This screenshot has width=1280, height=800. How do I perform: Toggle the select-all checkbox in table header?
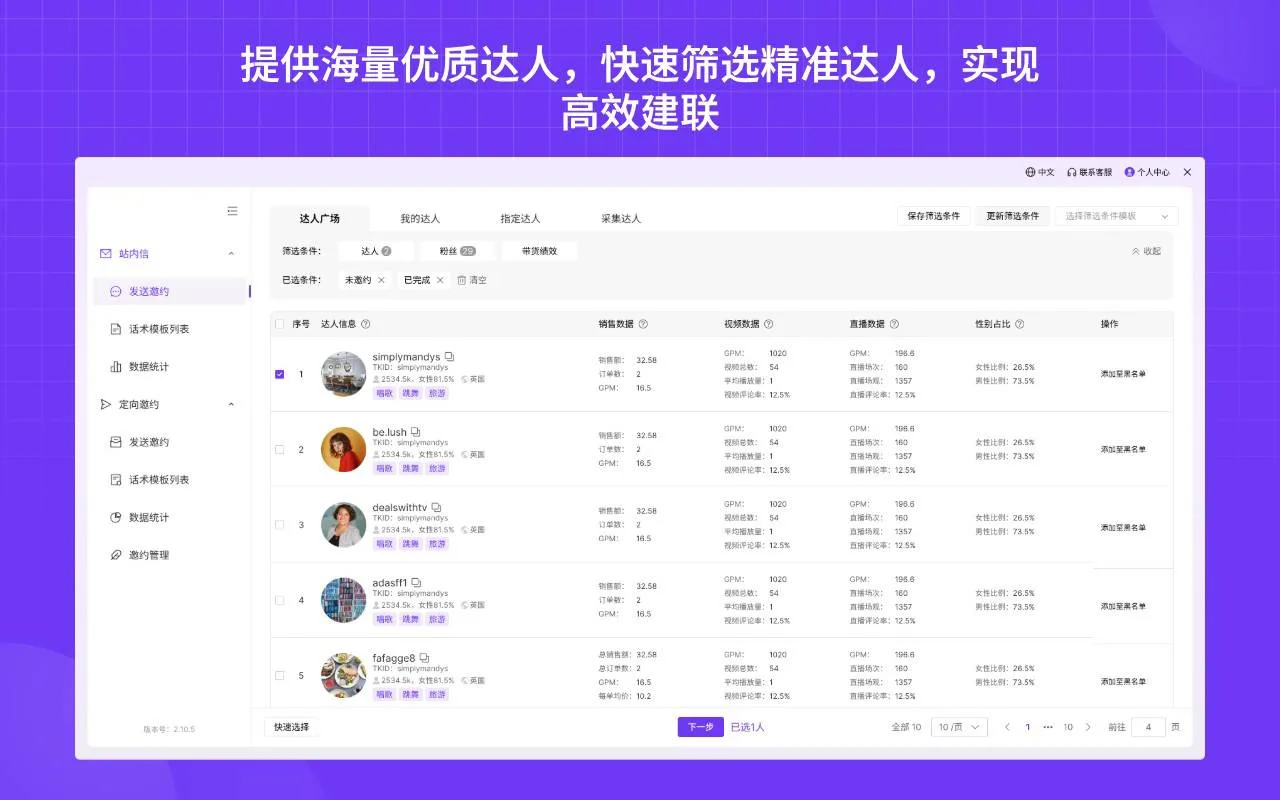(x=280, y=324)
